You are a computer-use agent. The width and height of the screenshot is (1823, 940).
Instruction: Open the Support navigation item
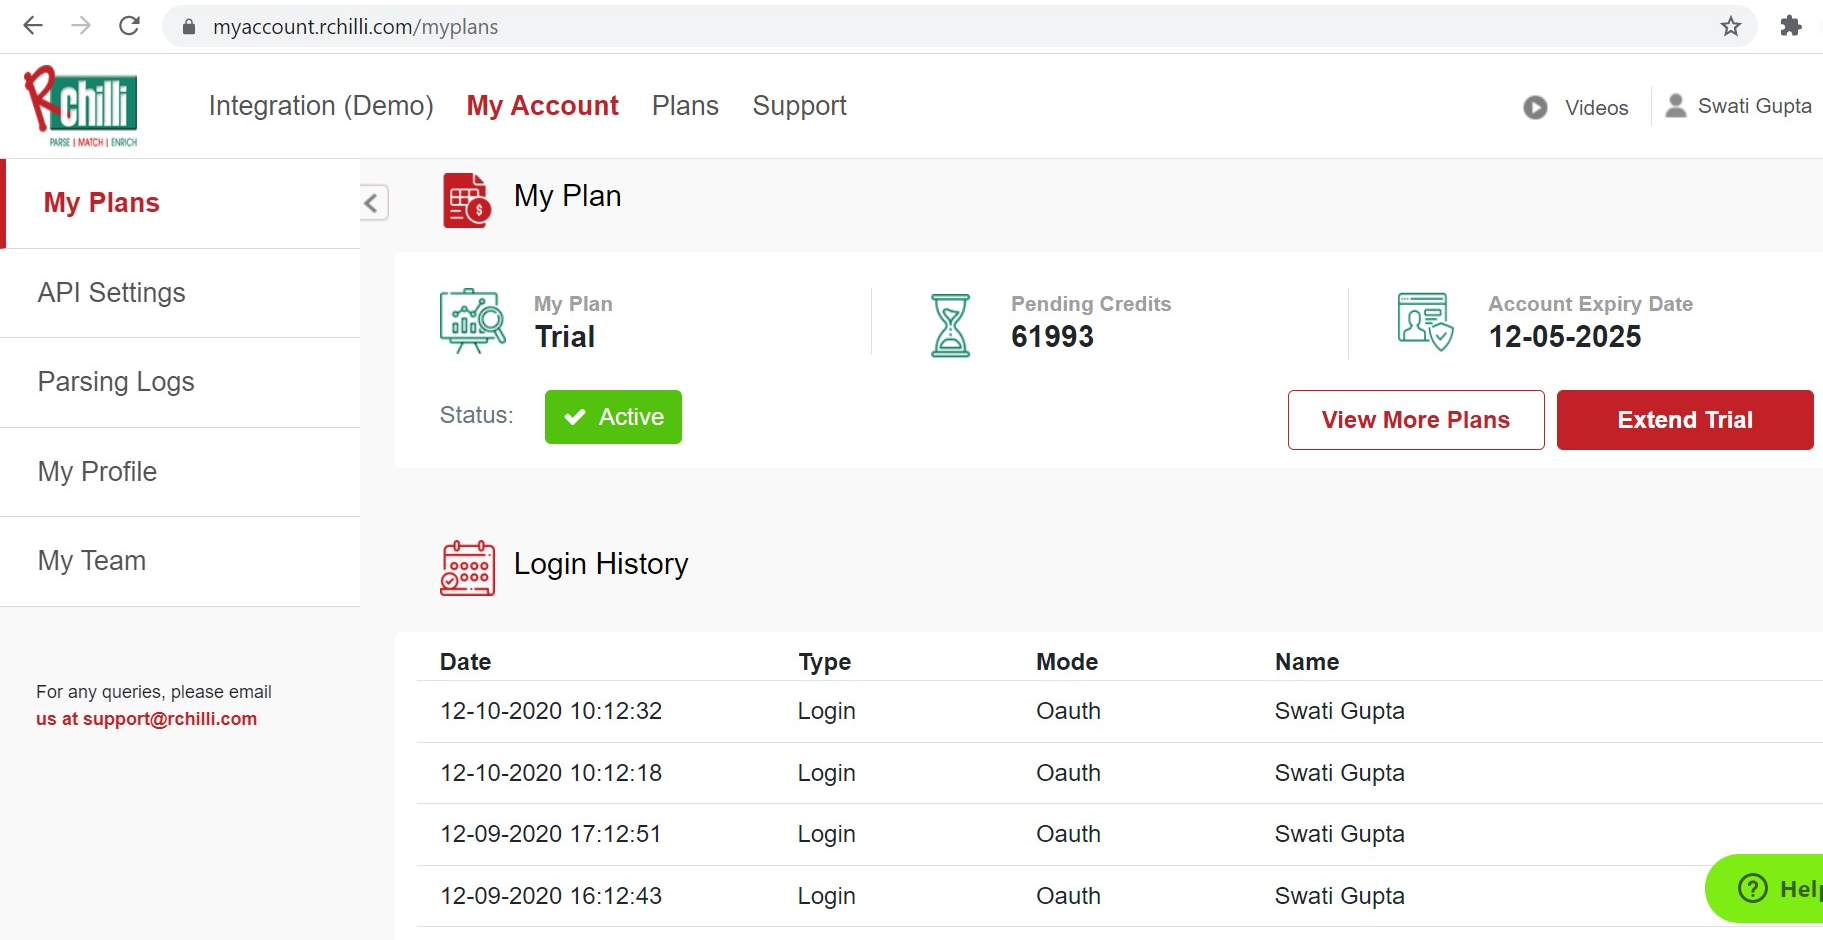coord(800,106)
